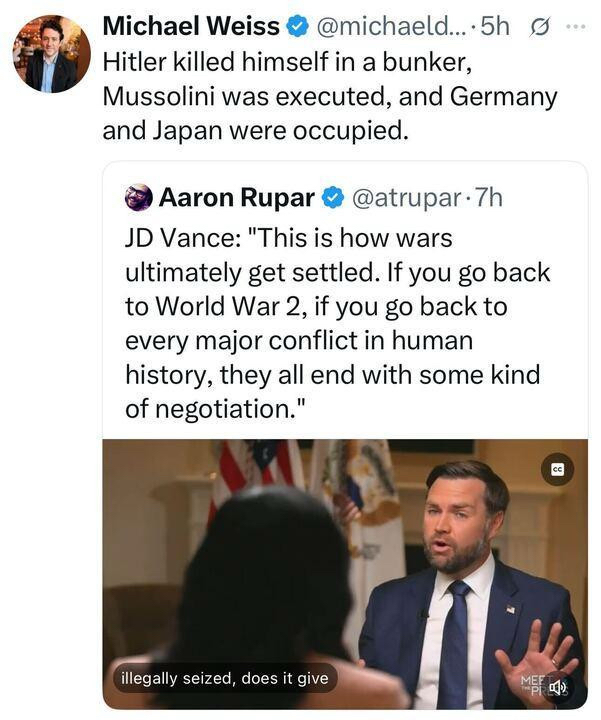
Task: Click the Michael Weiss display name
Action: (191, 25)
